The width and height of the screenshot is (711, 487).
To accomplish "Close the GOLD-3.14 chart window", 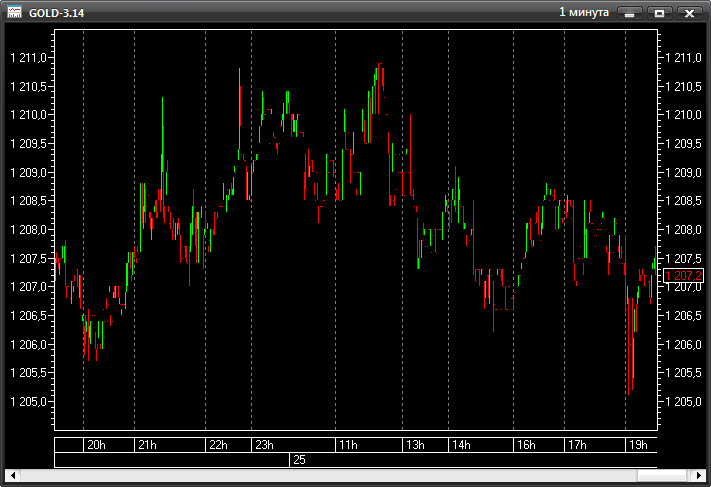I will 689,13.
